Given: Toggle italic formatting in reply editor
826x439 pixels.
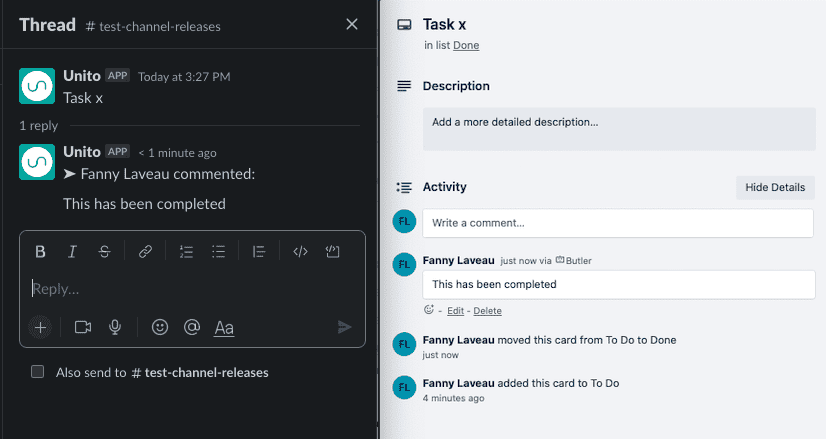Looking at the screenshot, I should [72, 252].
